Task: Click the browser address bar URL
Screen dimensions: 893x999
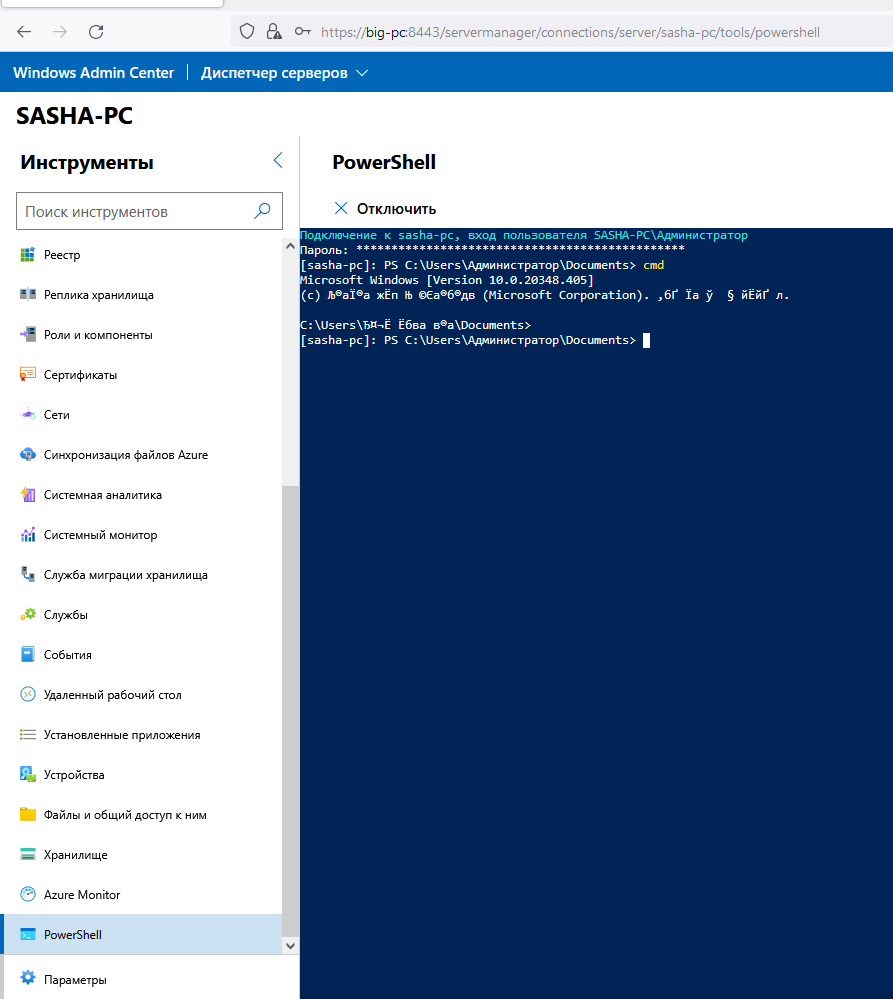Action: [x=570, y=32]
